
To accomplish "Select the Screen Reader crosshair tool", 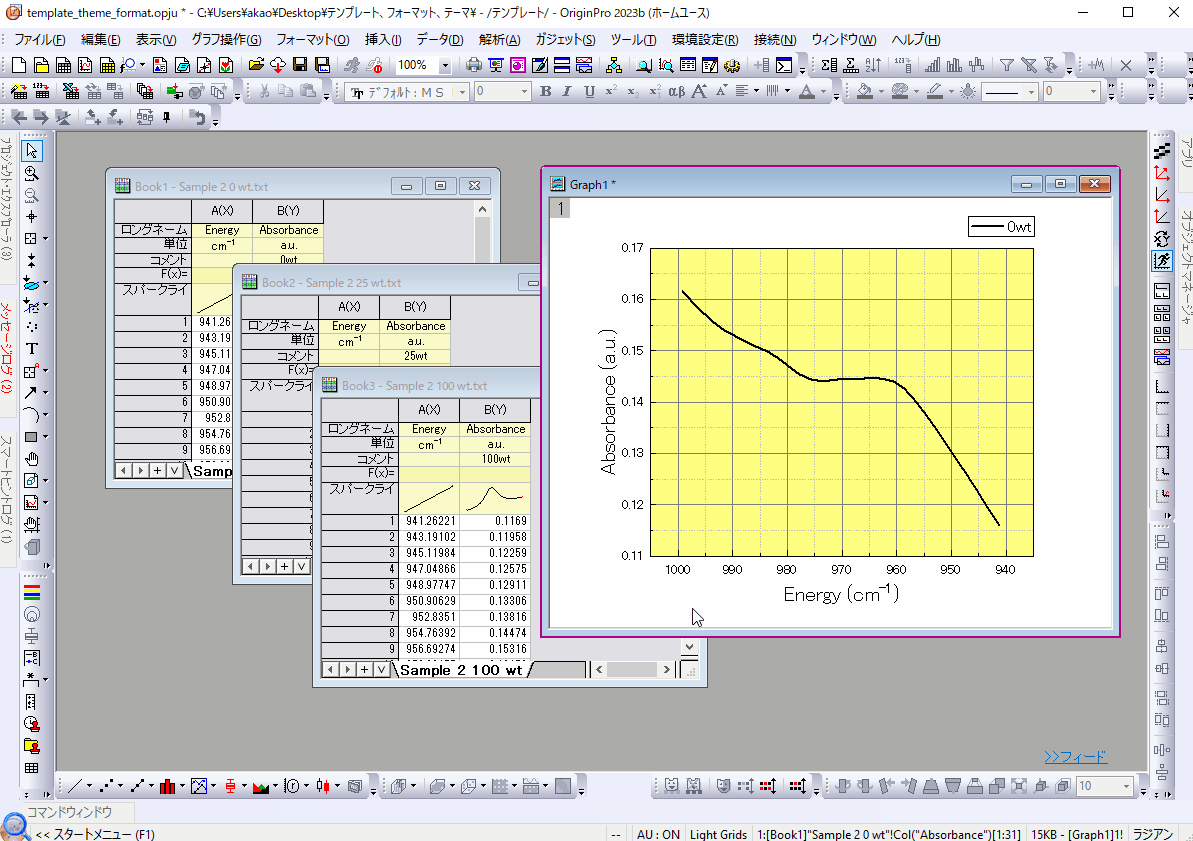I will point(31,217).
